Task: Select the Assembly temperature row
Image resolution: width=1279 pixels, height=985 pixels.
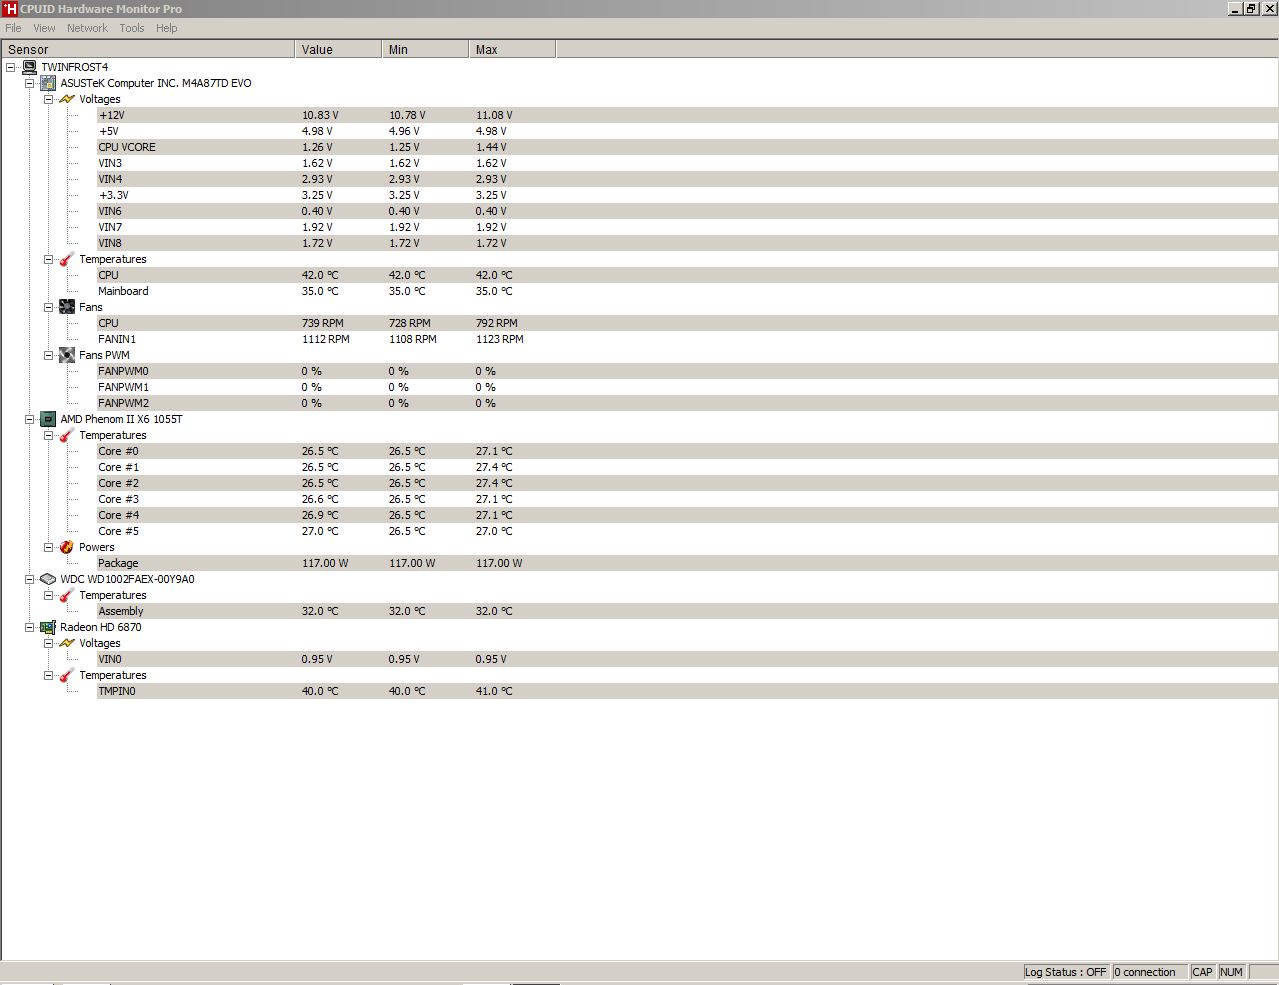Action: pos(687,611)
